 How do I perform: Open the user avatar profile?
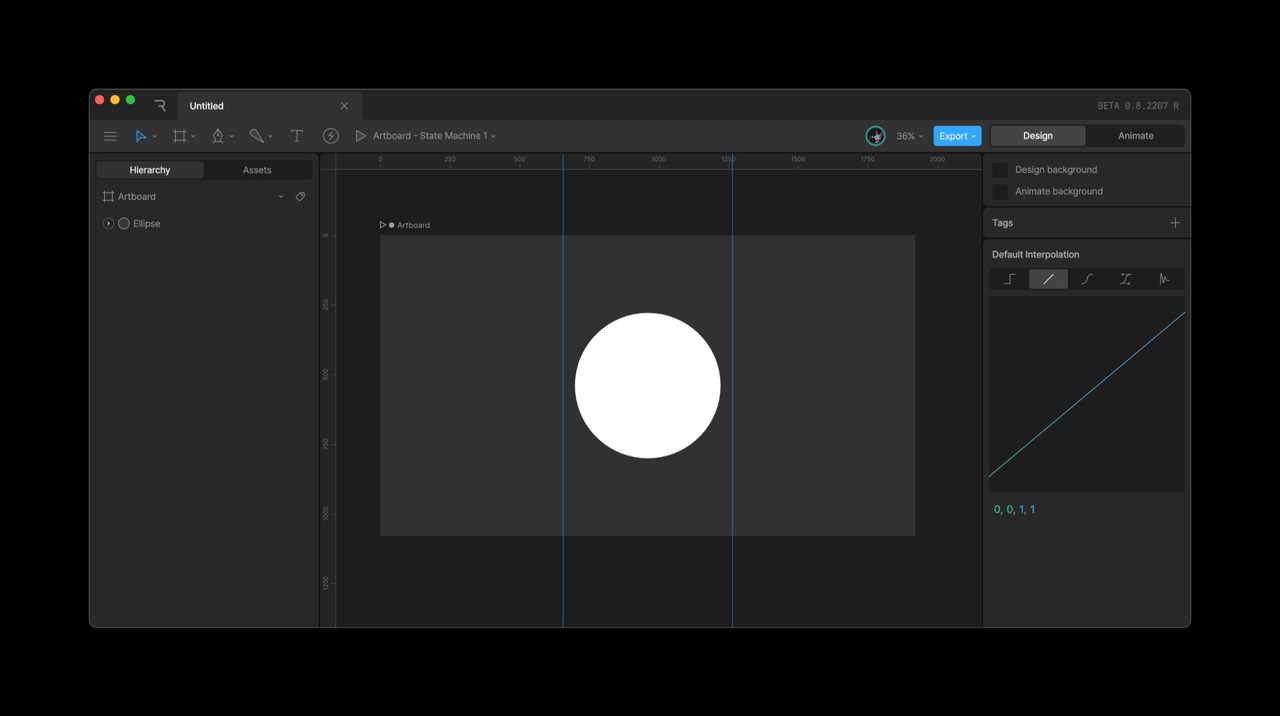(875, 136)
